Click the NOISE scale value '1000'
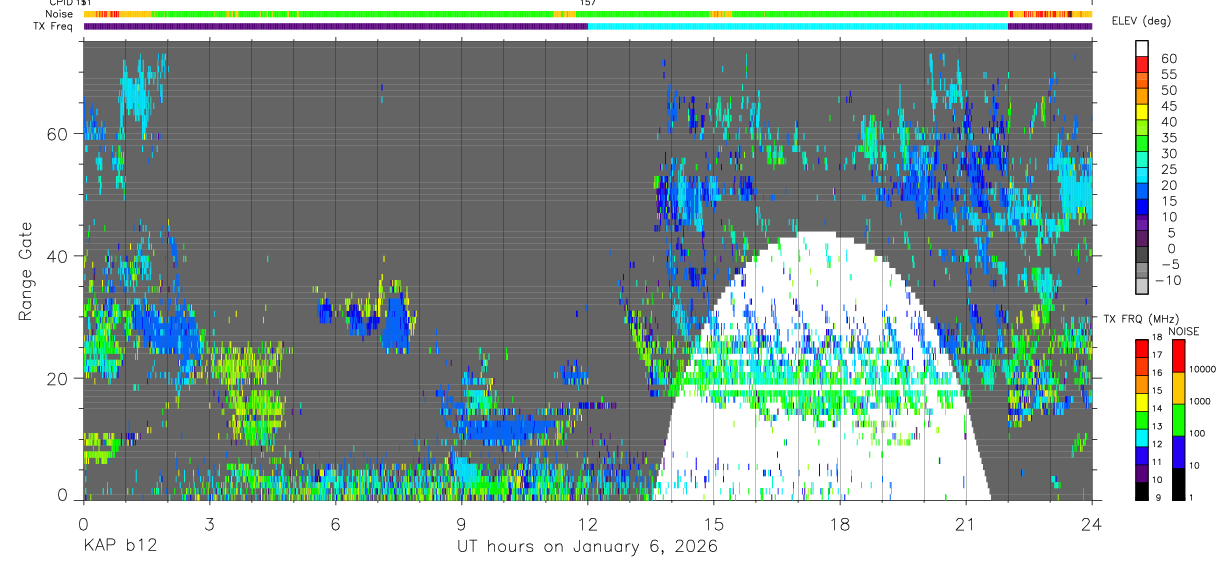Screen dimensions: 1228x567 click(1201, 403)
